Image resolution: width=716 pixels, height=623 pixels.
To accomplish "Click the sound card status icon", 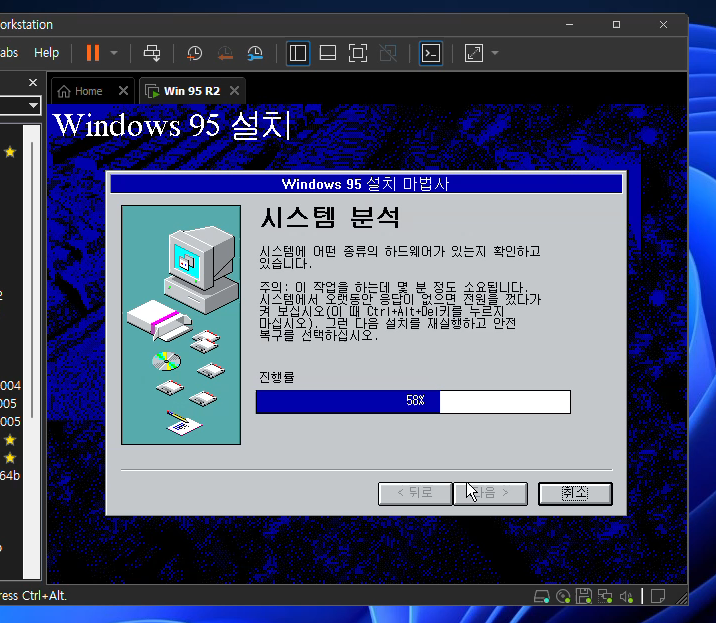I will tap(626, 596).
